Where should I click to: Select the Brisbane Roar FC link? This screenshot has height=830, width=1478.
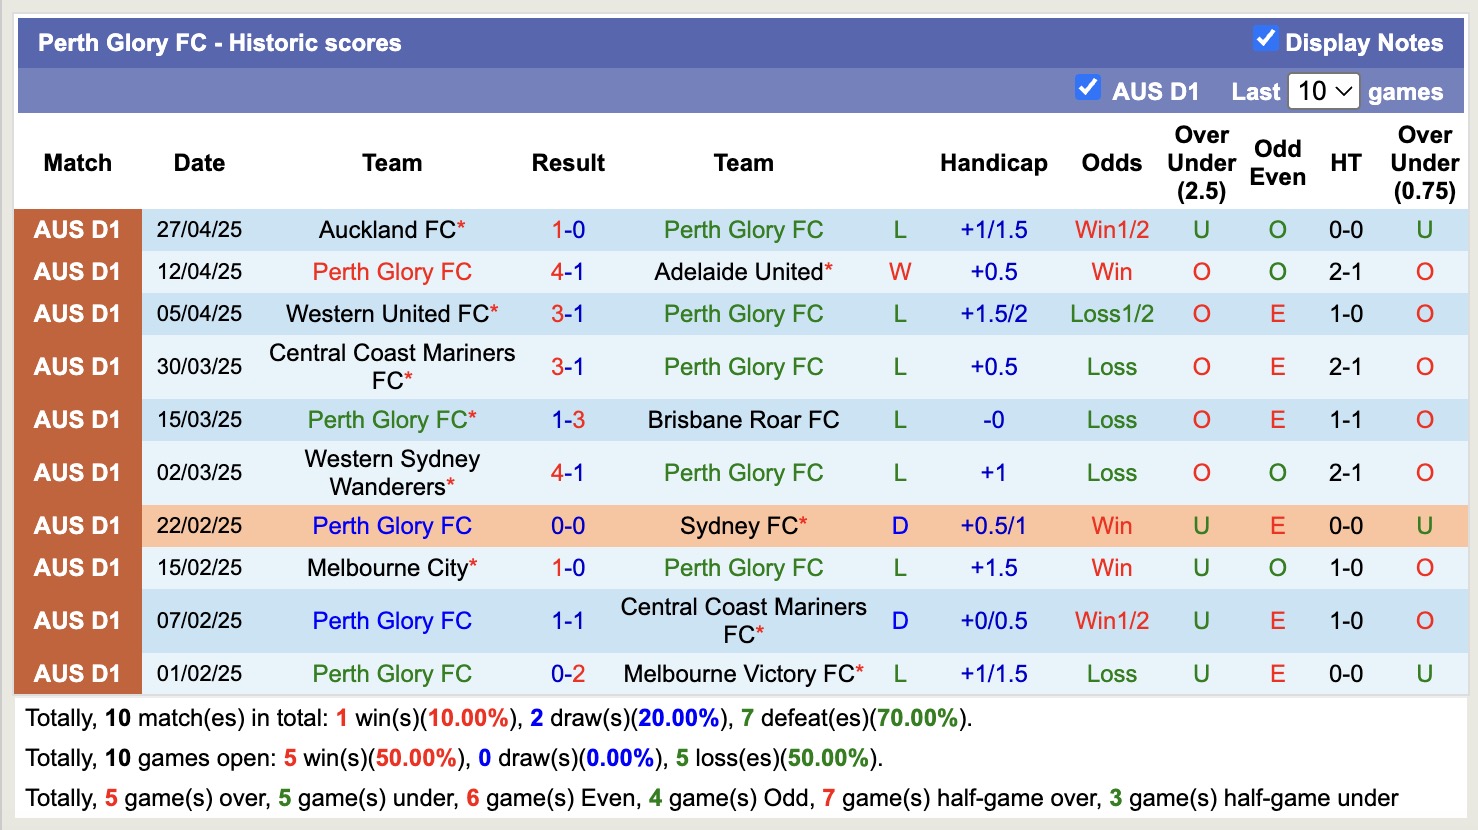click(x=744, y=420)
